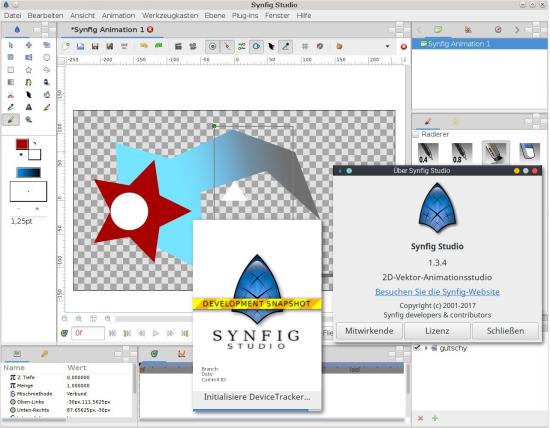Screen dimensions: 550x428
Task: Expand the gutschy layer group
Action: [x=426, y=348]
